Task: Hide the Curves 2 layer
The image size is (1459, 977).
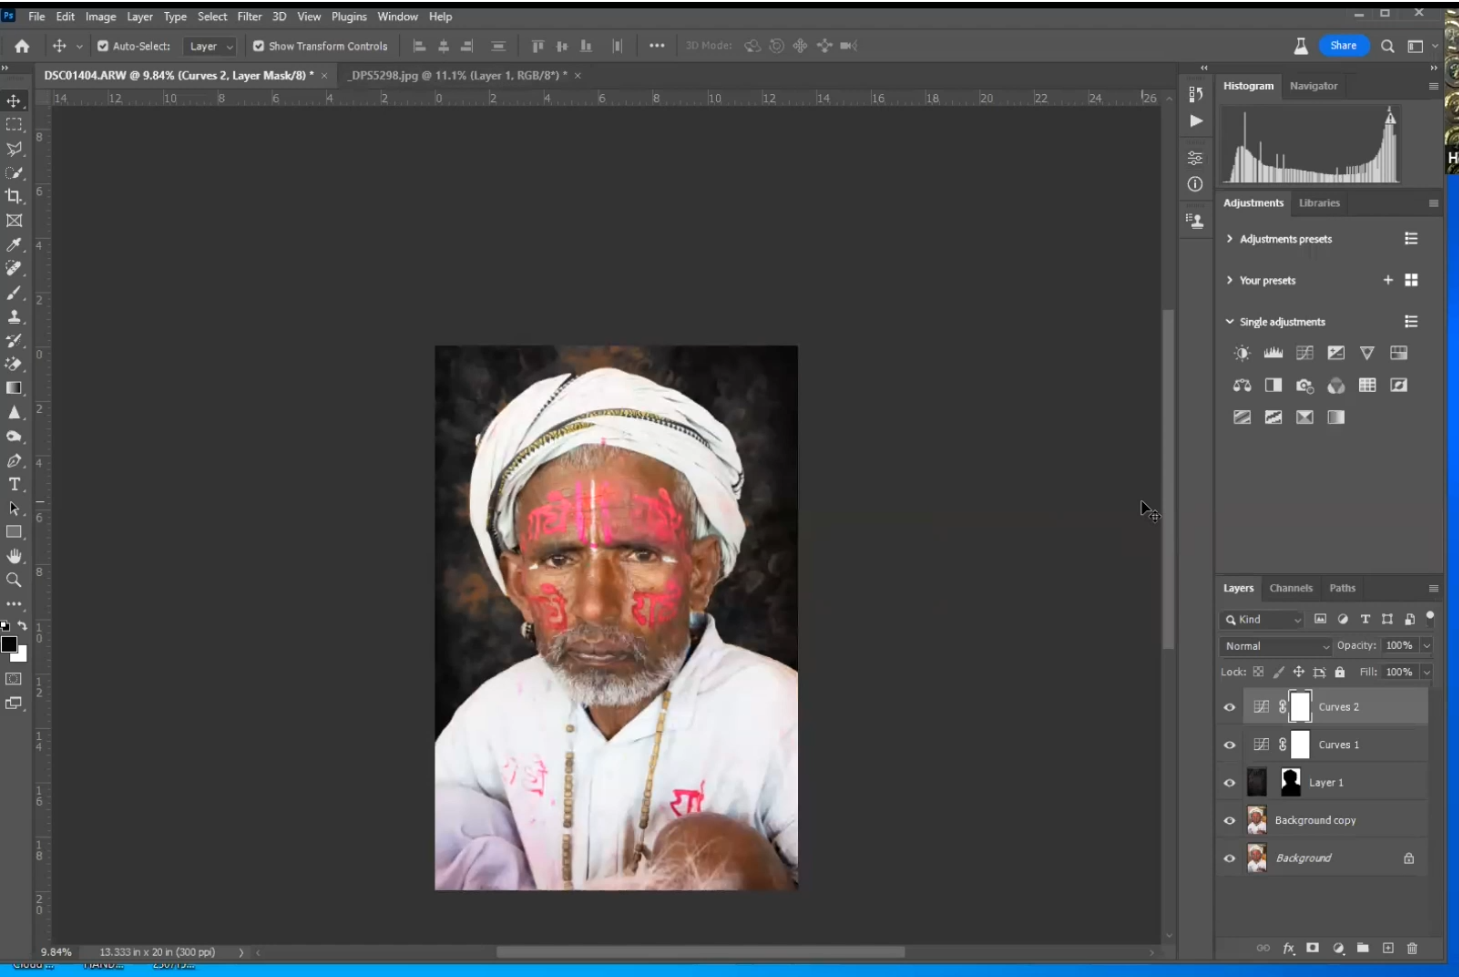Action: [x=1230, y=707]
